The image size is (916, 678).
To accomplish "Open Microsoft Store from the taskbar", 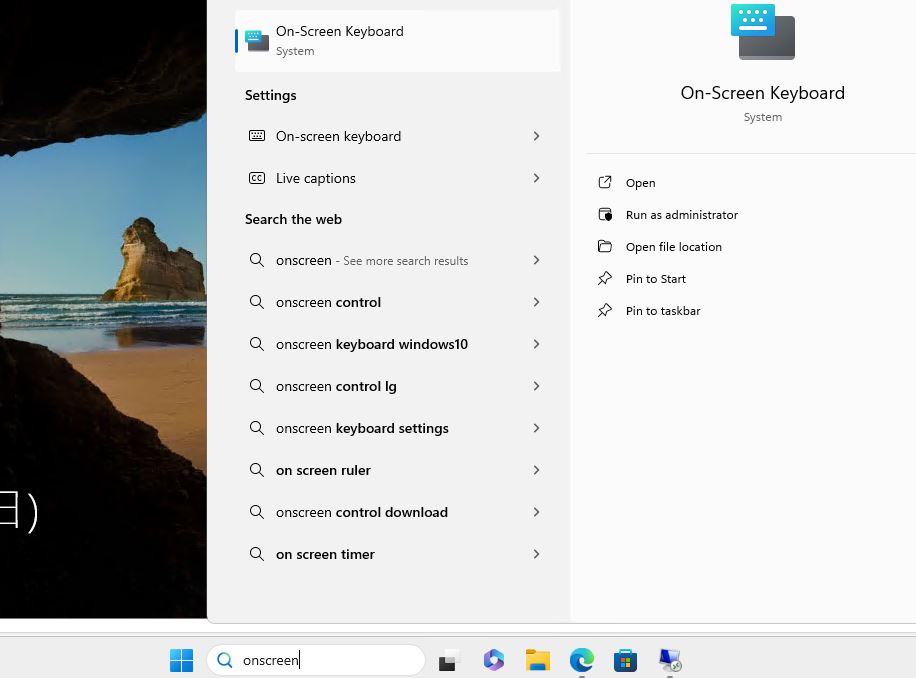I will click(x=625, y=660).
